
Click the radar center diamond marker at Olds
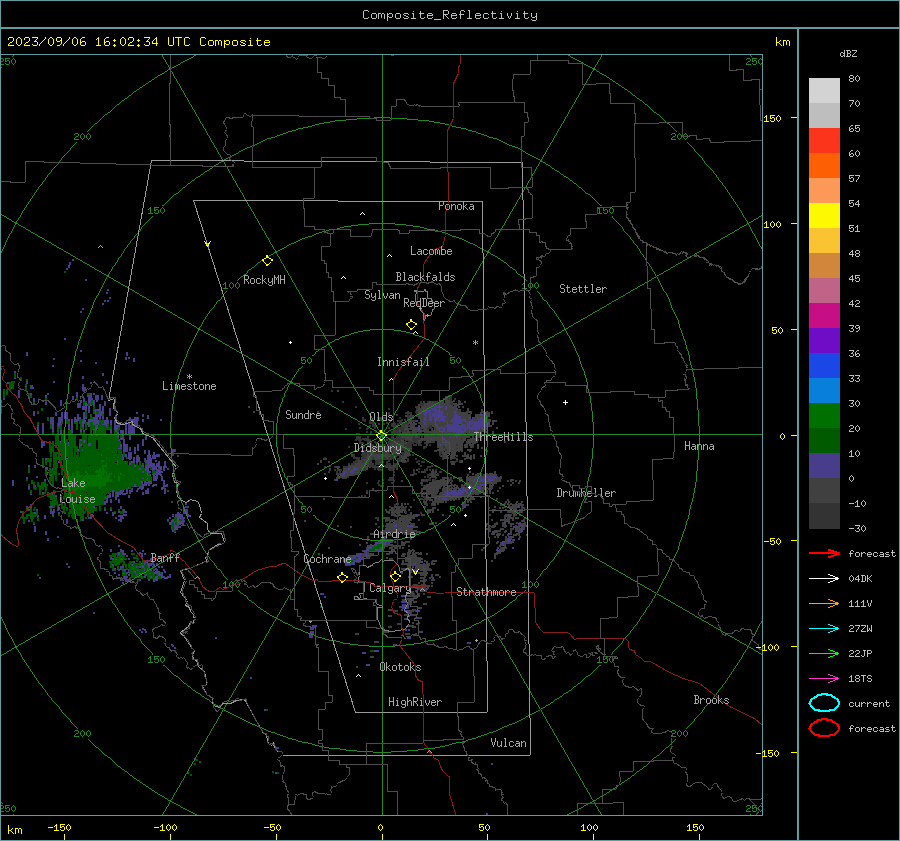click(x=381, y=436)
